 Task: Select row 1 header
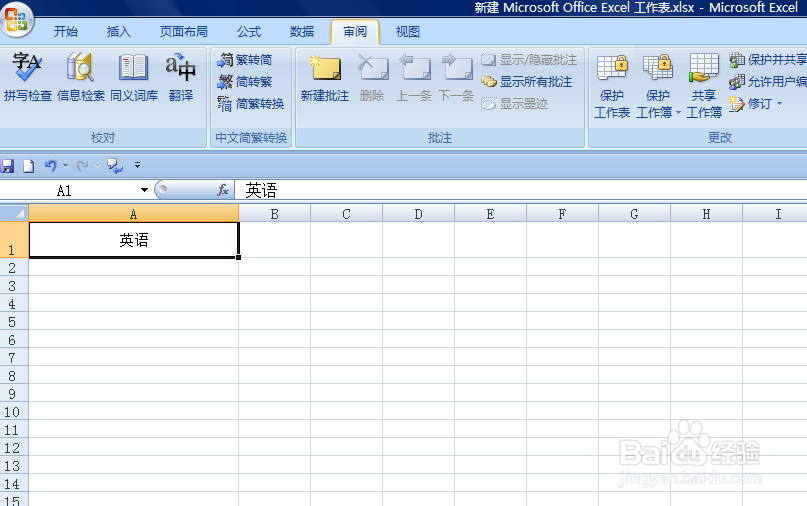pos(14,240)
